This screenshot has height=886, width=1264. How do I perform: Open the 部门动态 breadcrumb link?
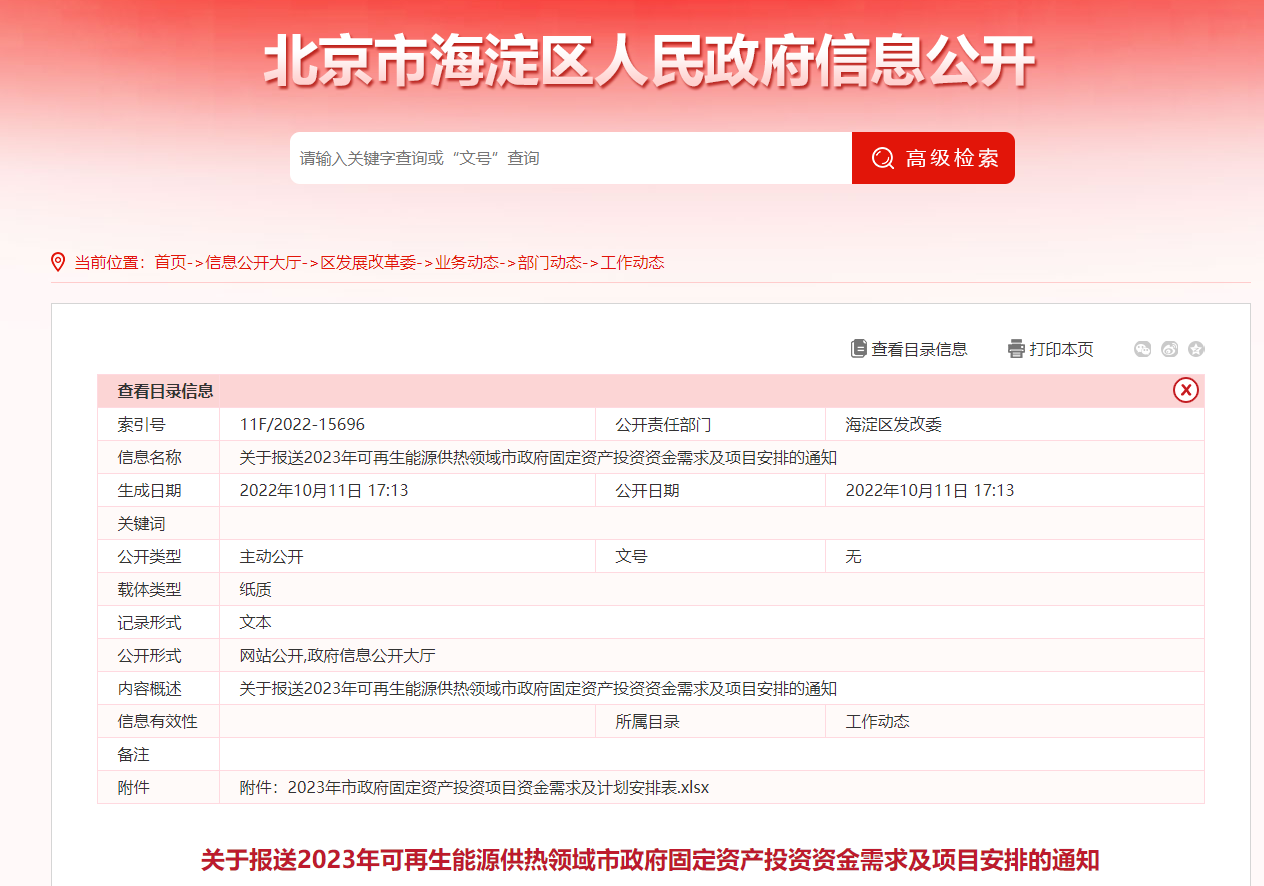pos(547,262)
